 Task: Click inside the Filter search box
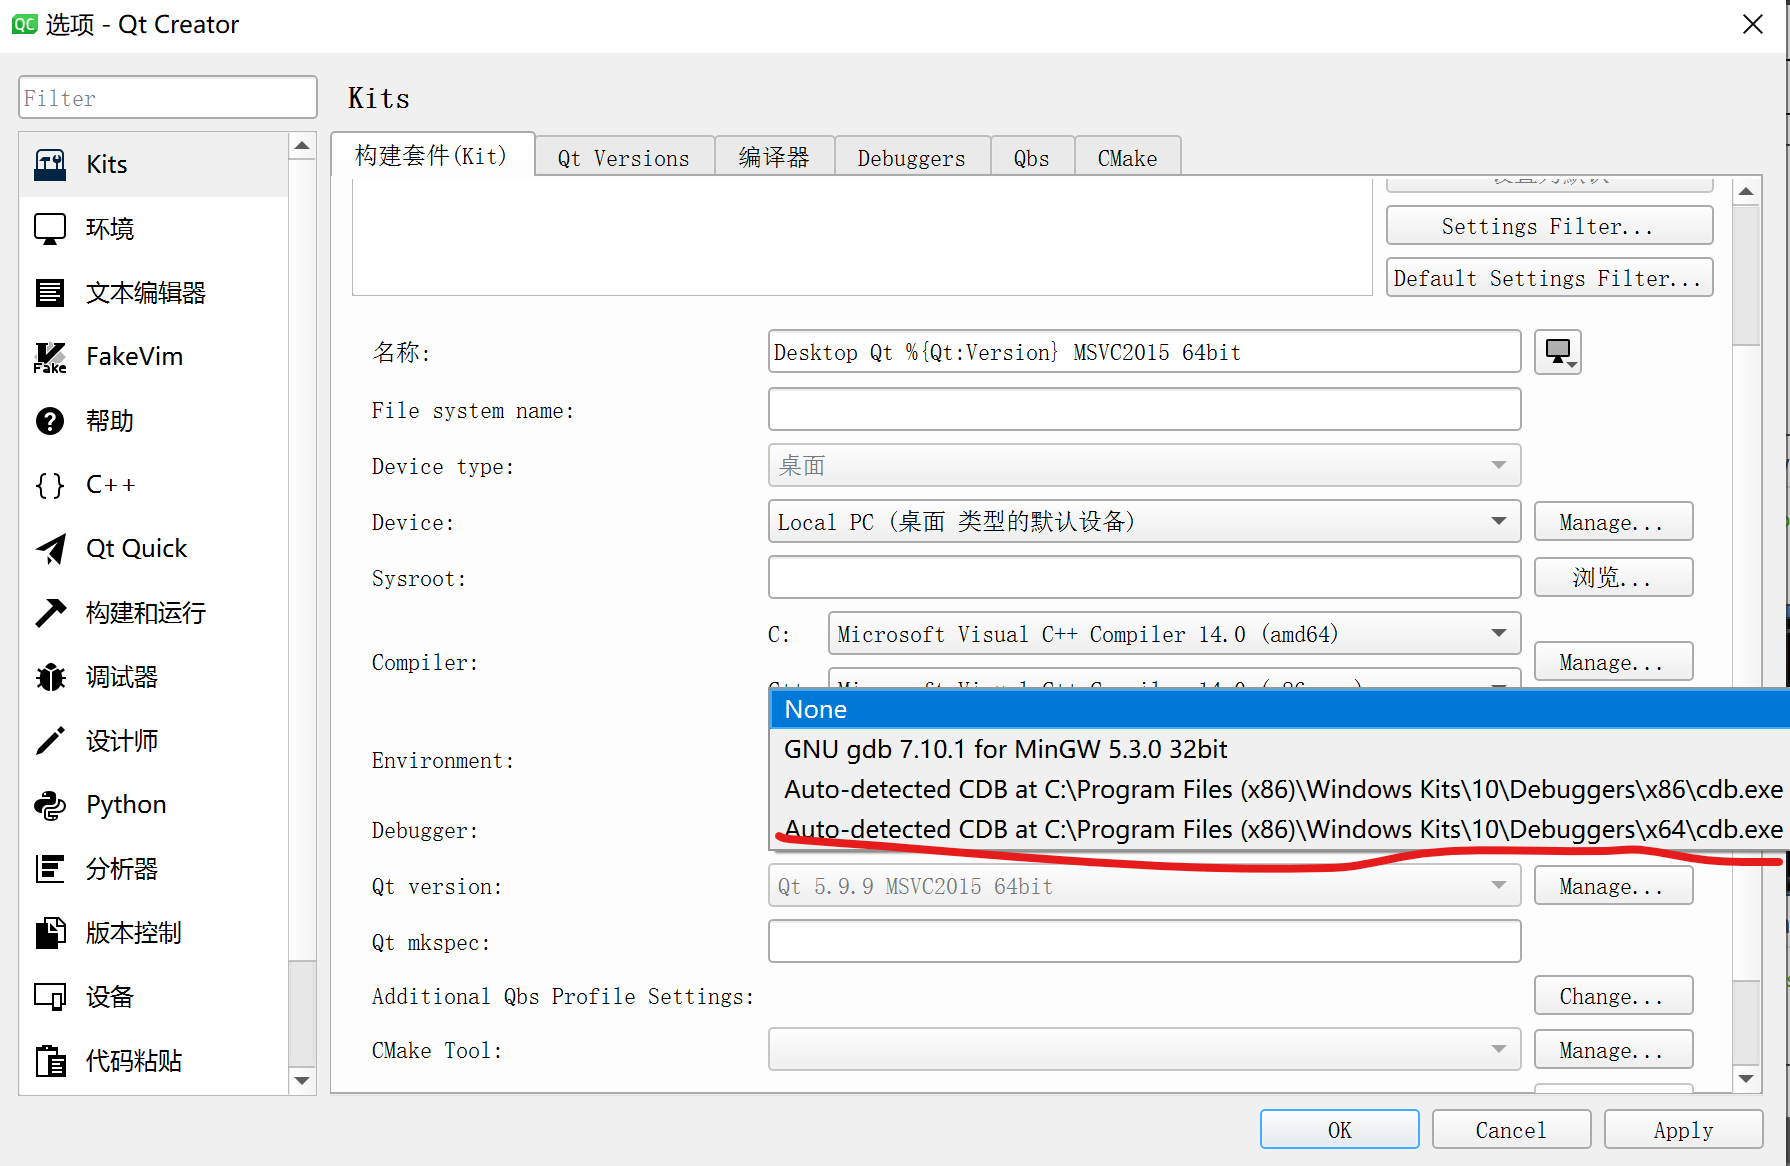click(166, 97)
